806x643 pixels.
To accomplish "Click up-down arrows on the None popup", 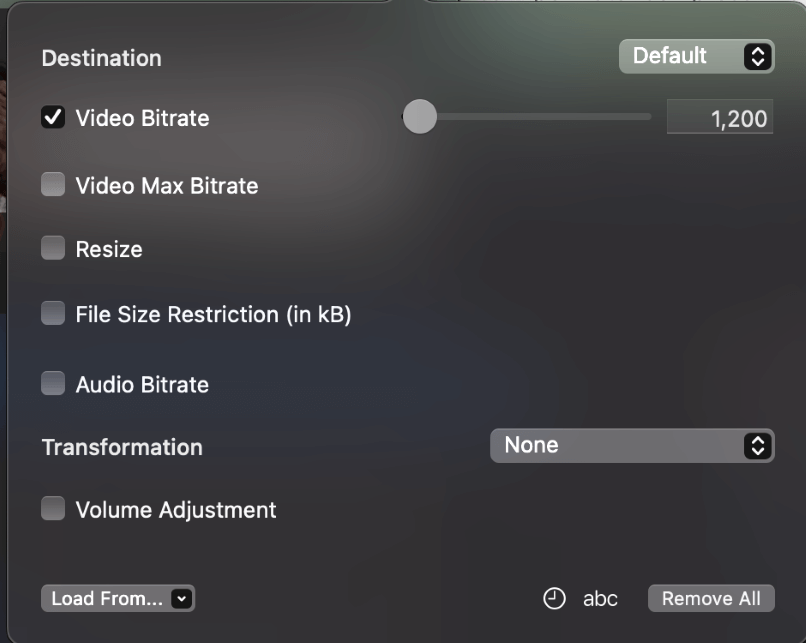I will [x=757, y=446].
